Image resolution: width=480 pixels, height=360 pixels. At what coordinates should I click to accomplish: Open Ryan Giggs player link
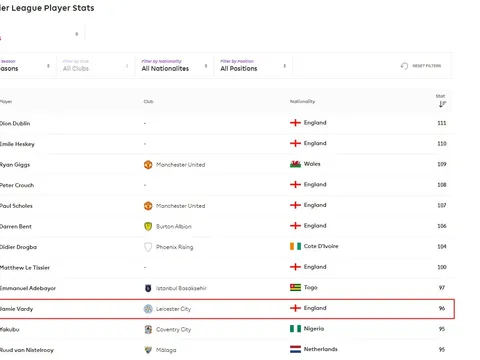coord(15,165)
